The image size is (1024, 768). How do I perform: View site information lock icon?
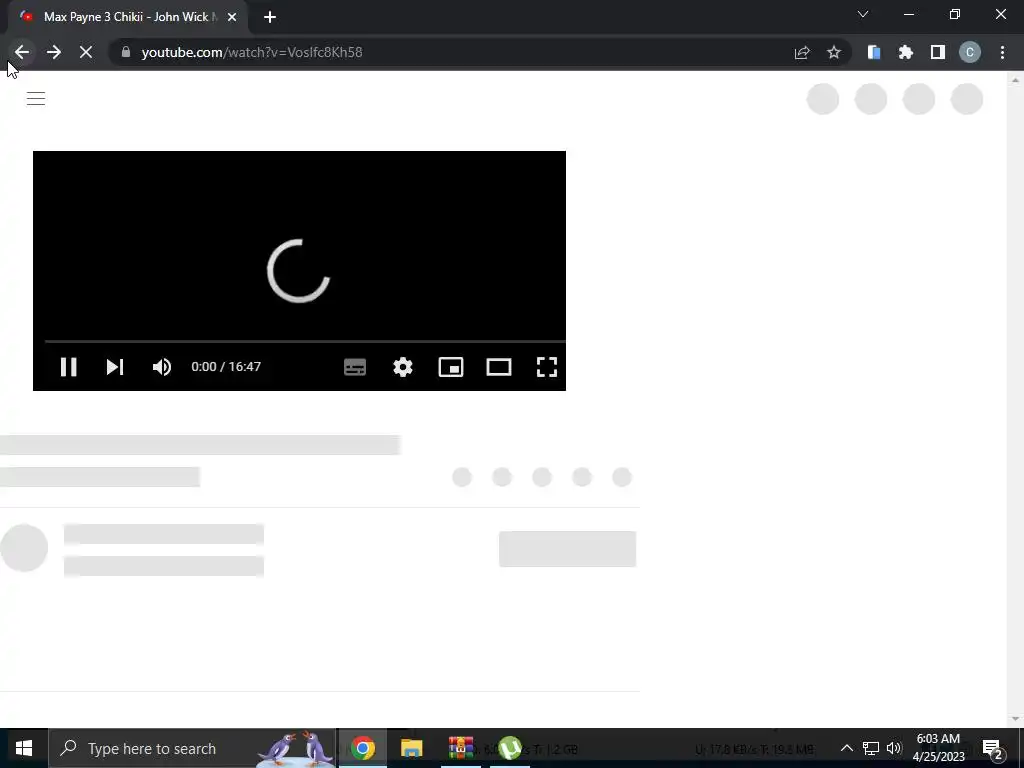[x=126, y=52]
